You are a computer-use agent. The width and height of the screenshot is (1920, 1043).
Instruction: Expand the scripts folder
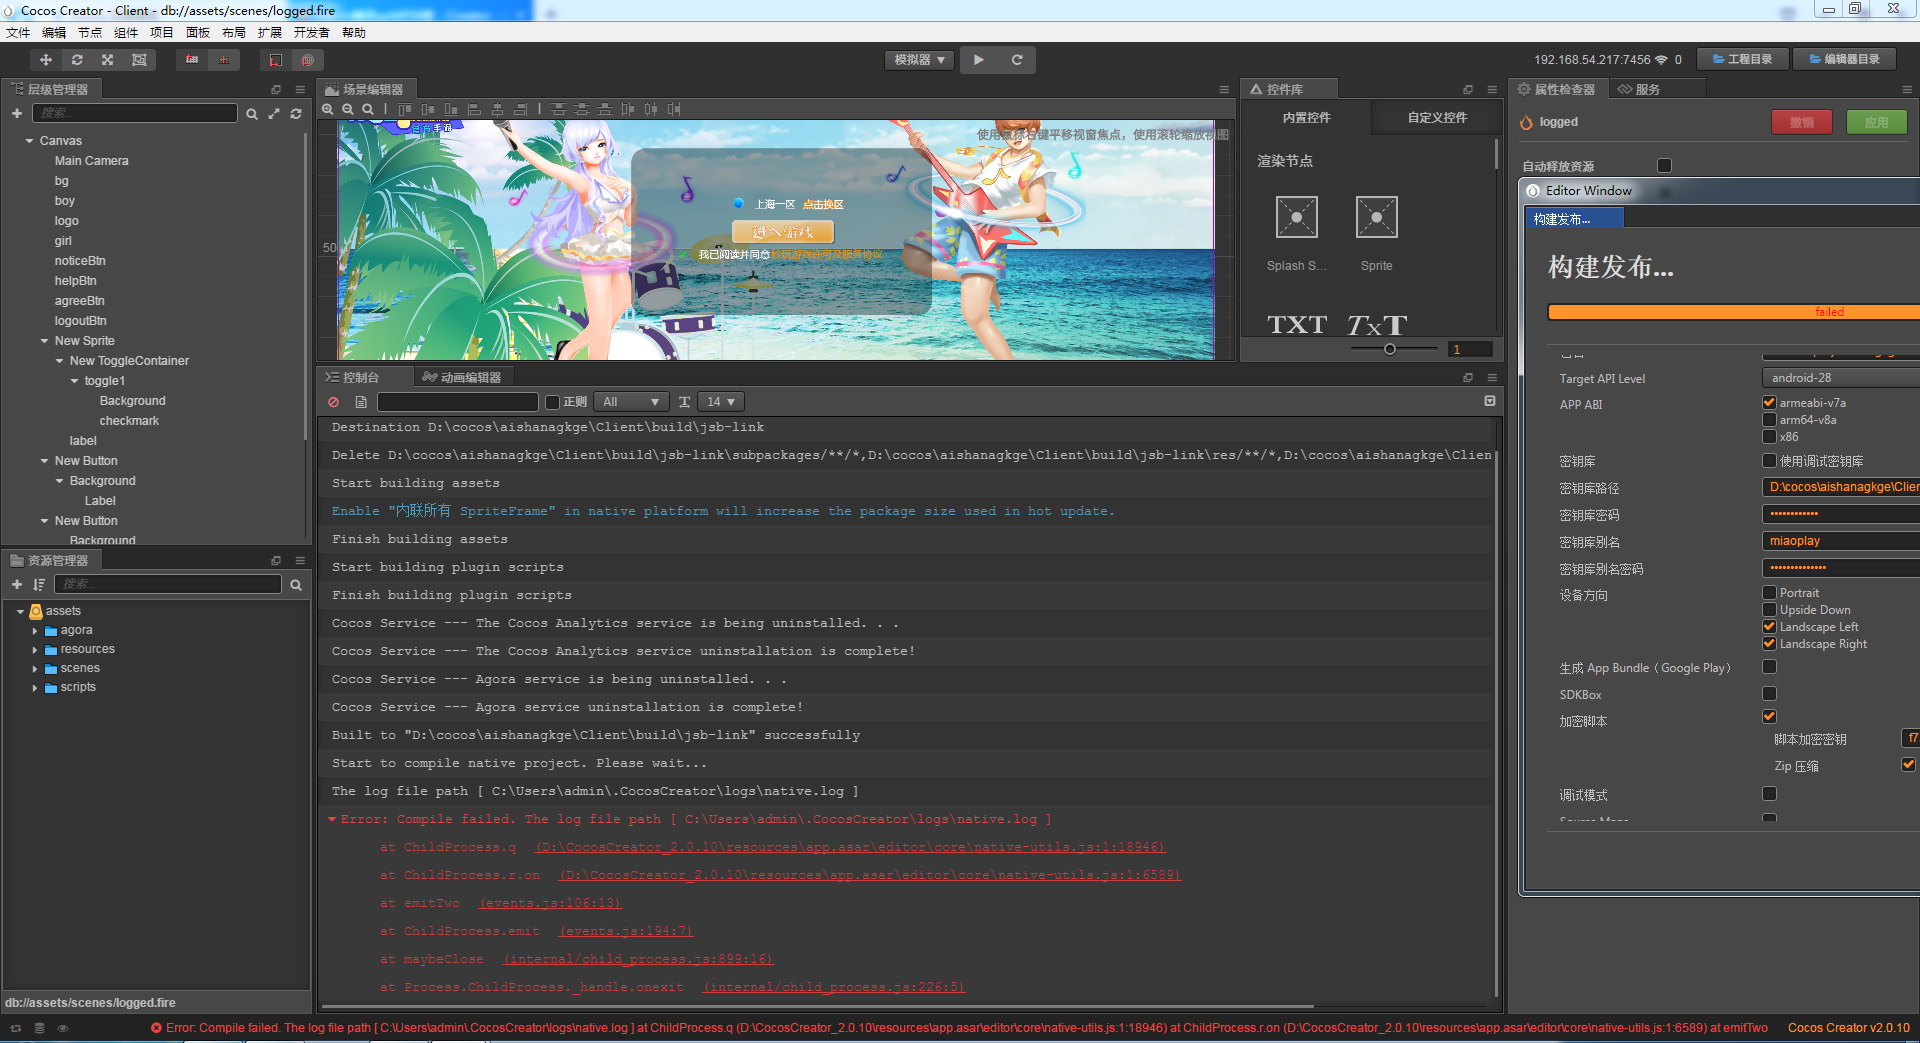(35, 688)
